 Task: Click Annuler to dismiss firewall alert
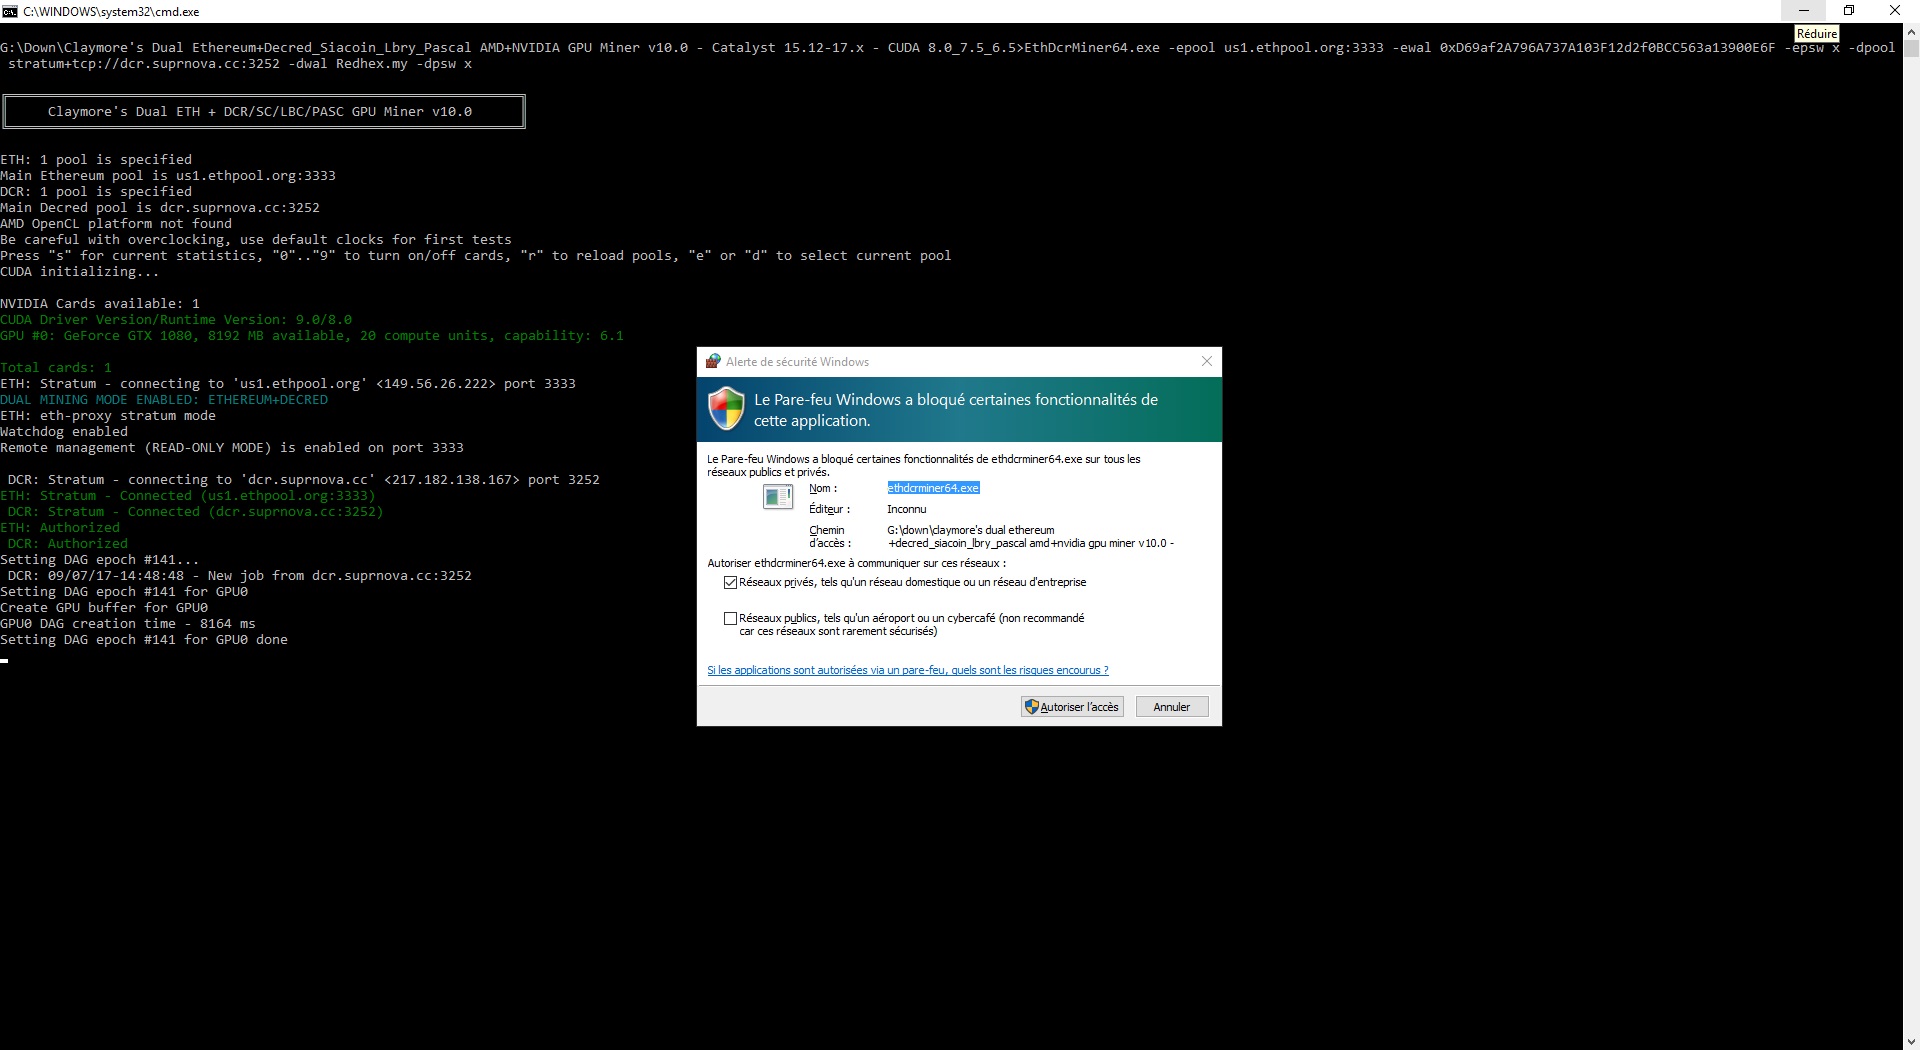tap(1171, 707)
